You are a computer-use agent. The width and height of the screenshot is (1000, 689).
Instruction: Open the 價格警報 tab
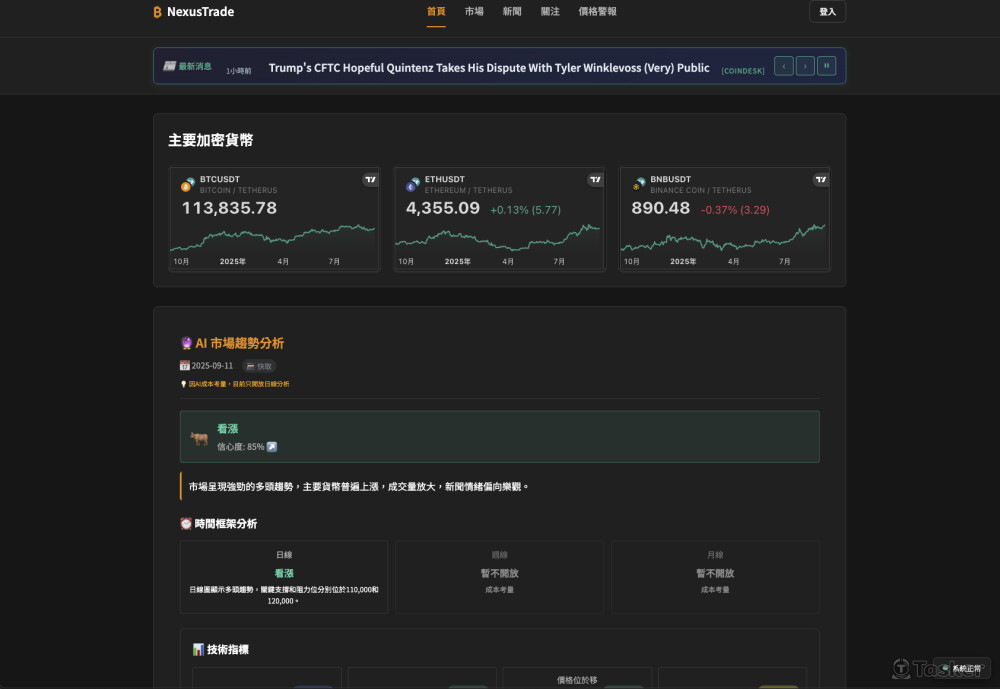click(597, 12)
